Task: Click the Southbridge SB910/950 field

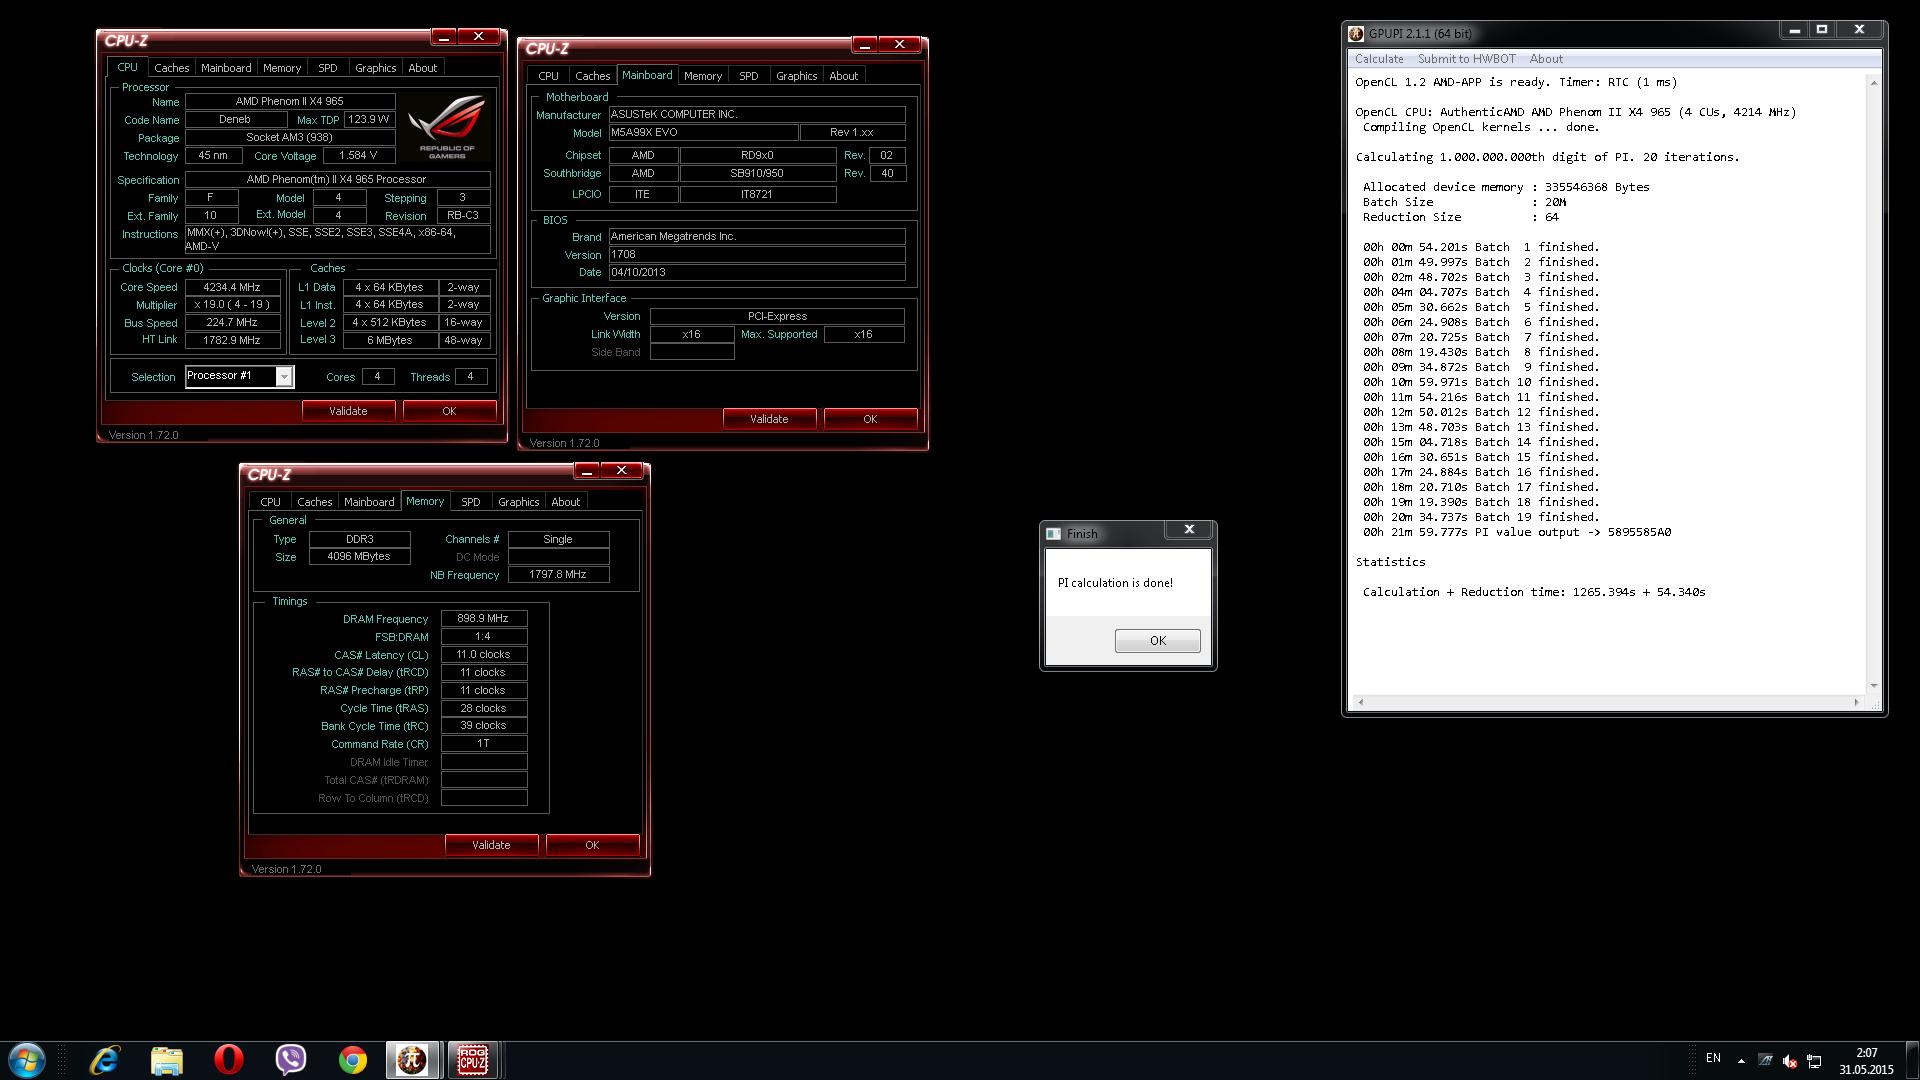Action: (x=757, y=173)
